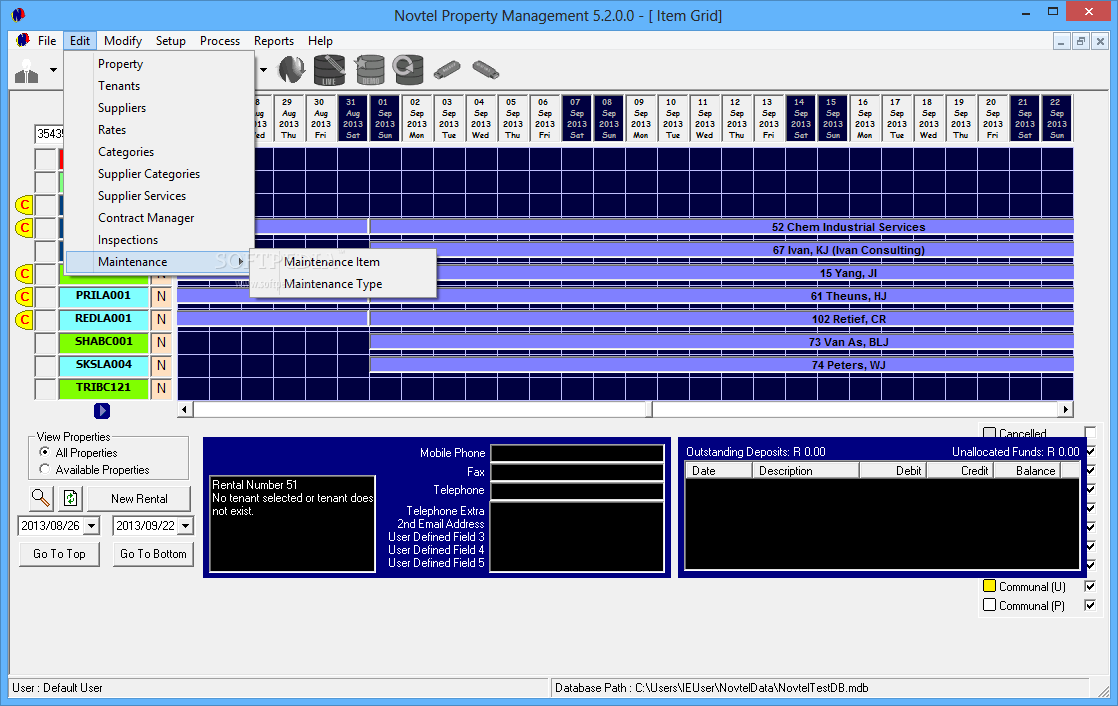Open the Setup menu
Viewport: 1118px width, 706px height.
[x=170, y=41]
